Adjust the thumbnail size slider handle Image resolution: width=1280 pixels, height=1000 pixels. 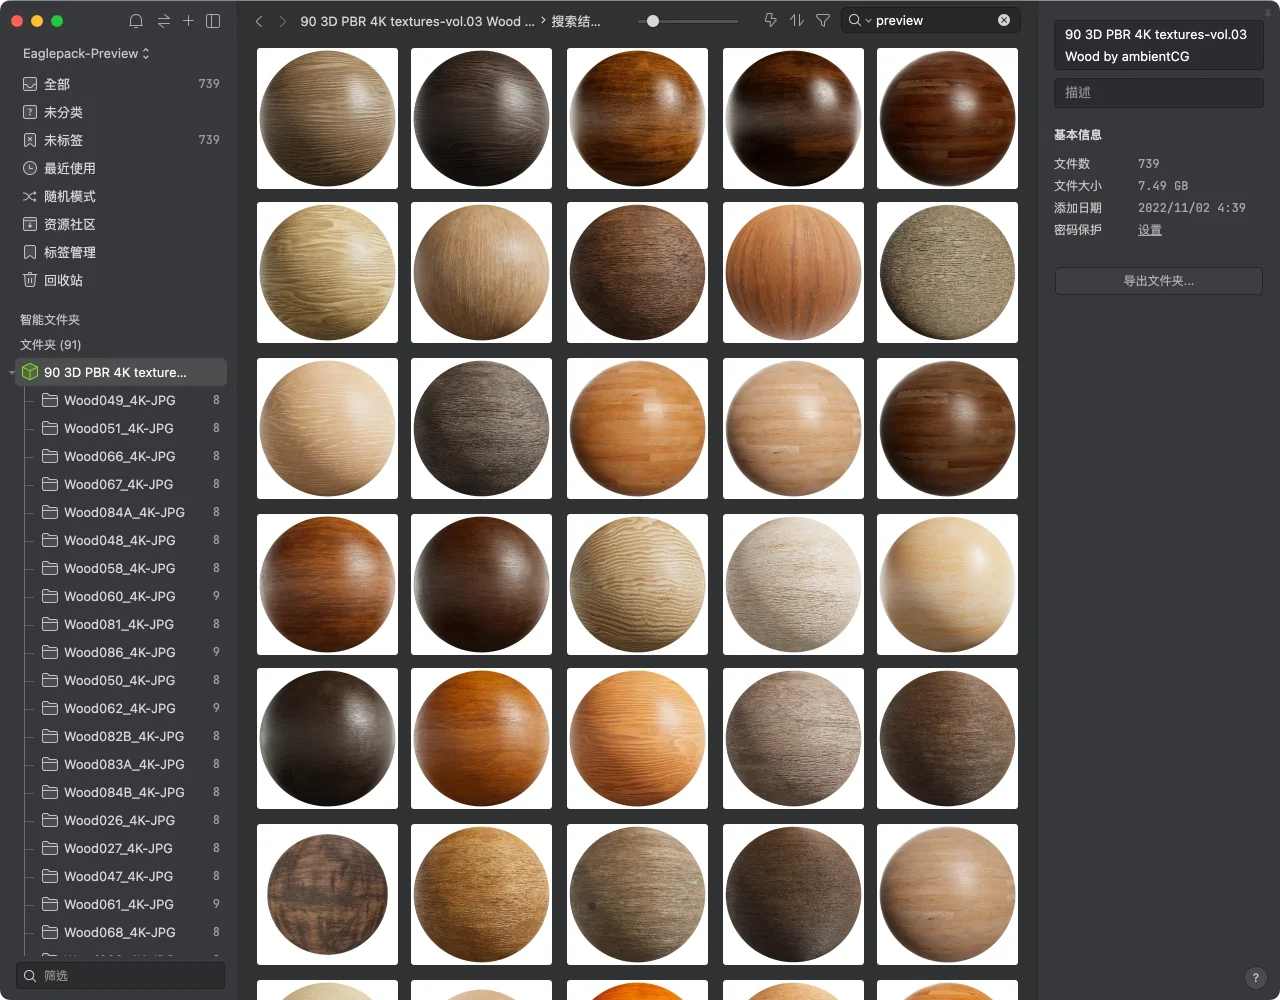tap(653, 20)
